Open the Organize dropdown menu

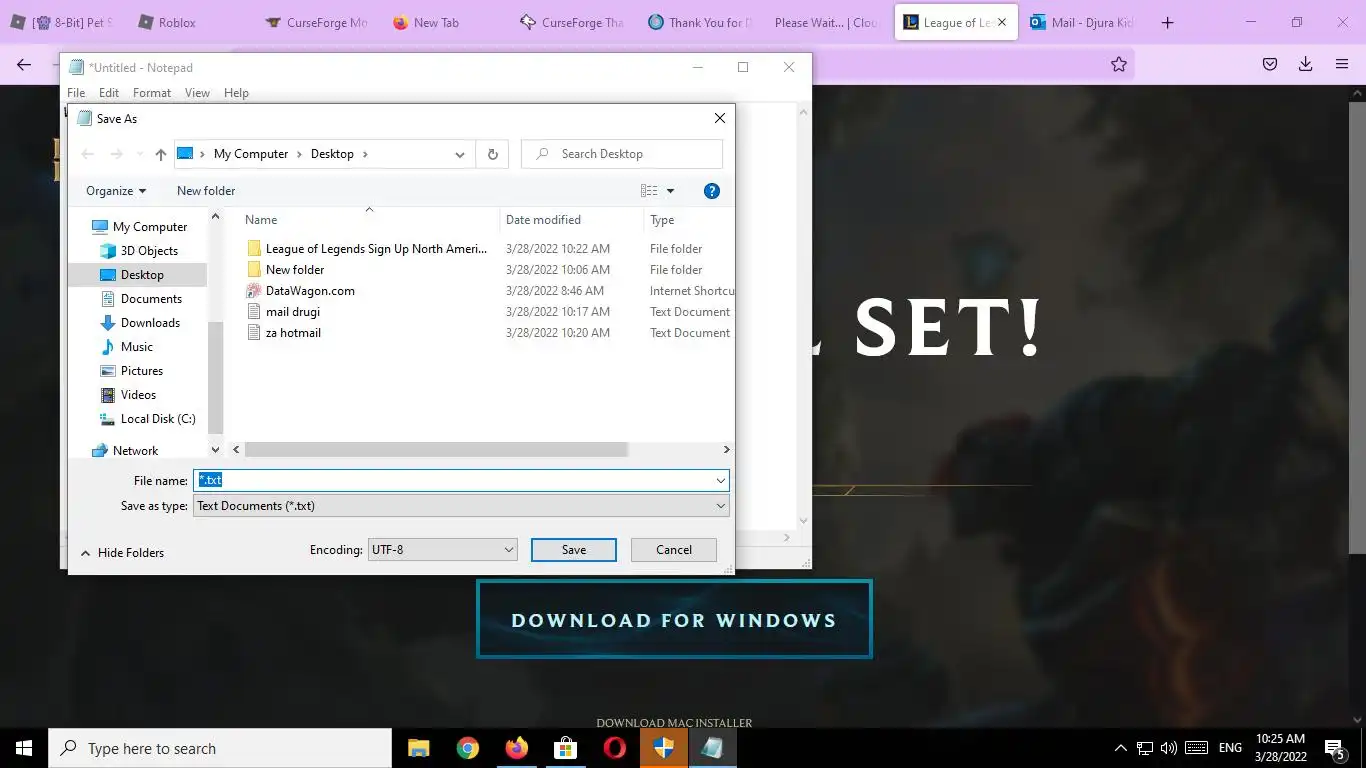pyautogui.click(x=116, y=191)
